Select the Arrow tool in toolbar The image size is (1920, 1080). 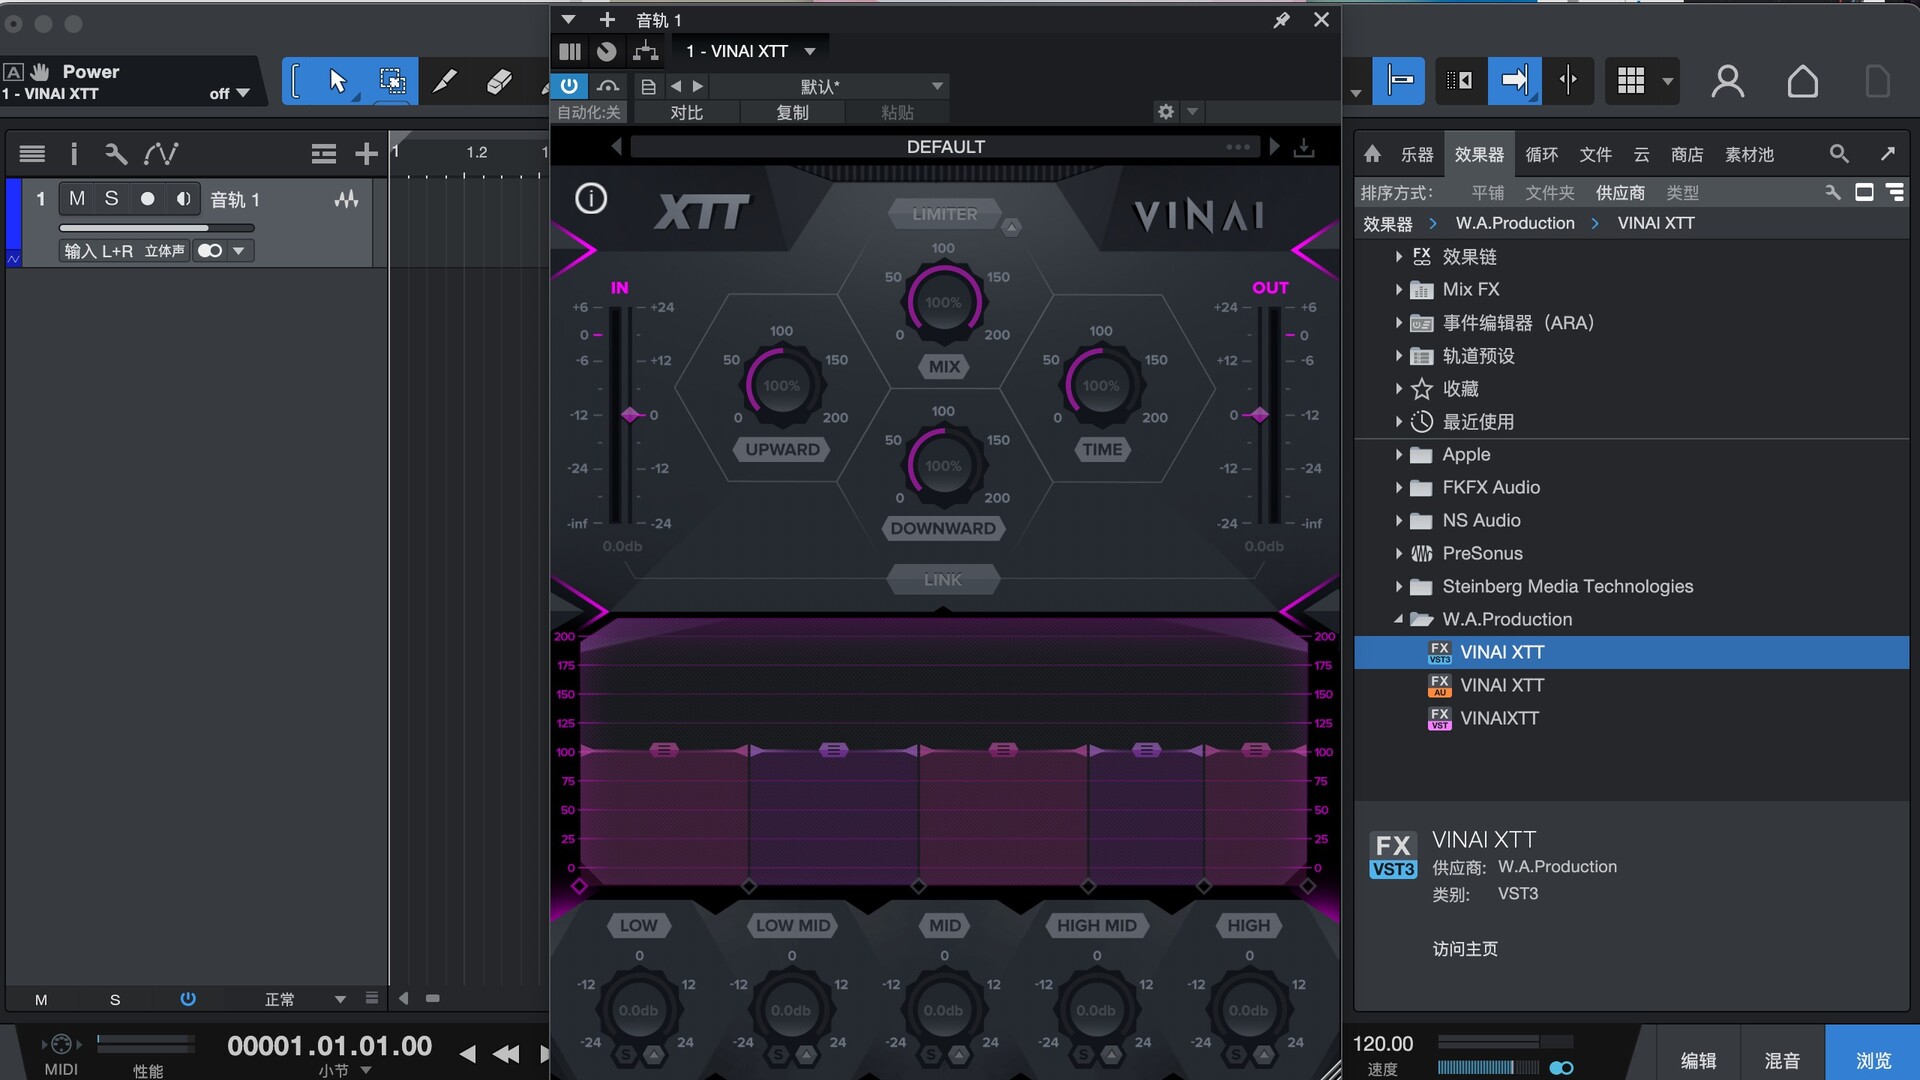click(337, 81)
